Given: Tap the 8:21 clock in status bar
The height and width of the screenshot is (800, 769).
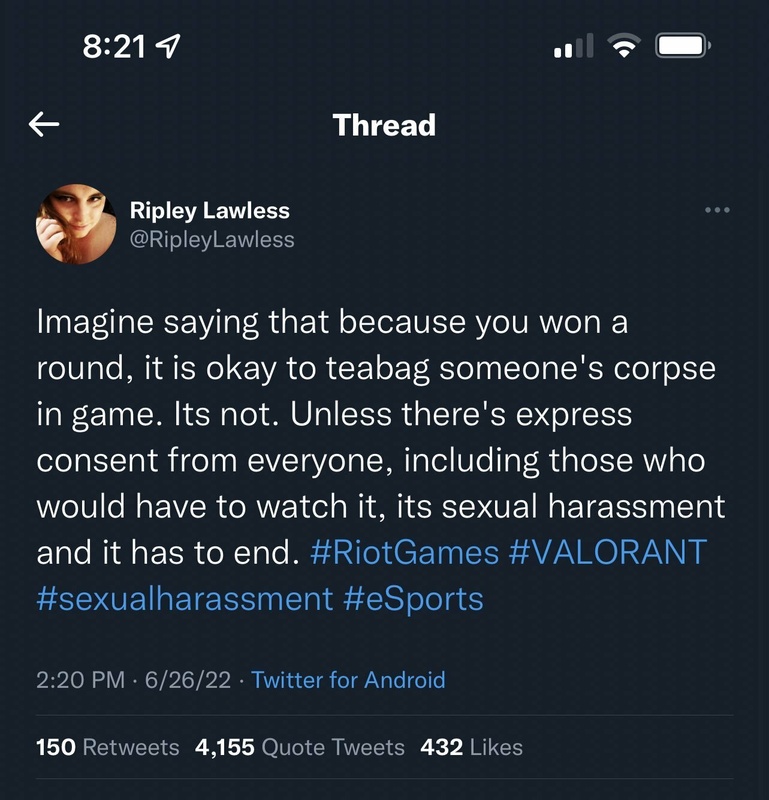Looking at the screenshot, I should (114, 47).
